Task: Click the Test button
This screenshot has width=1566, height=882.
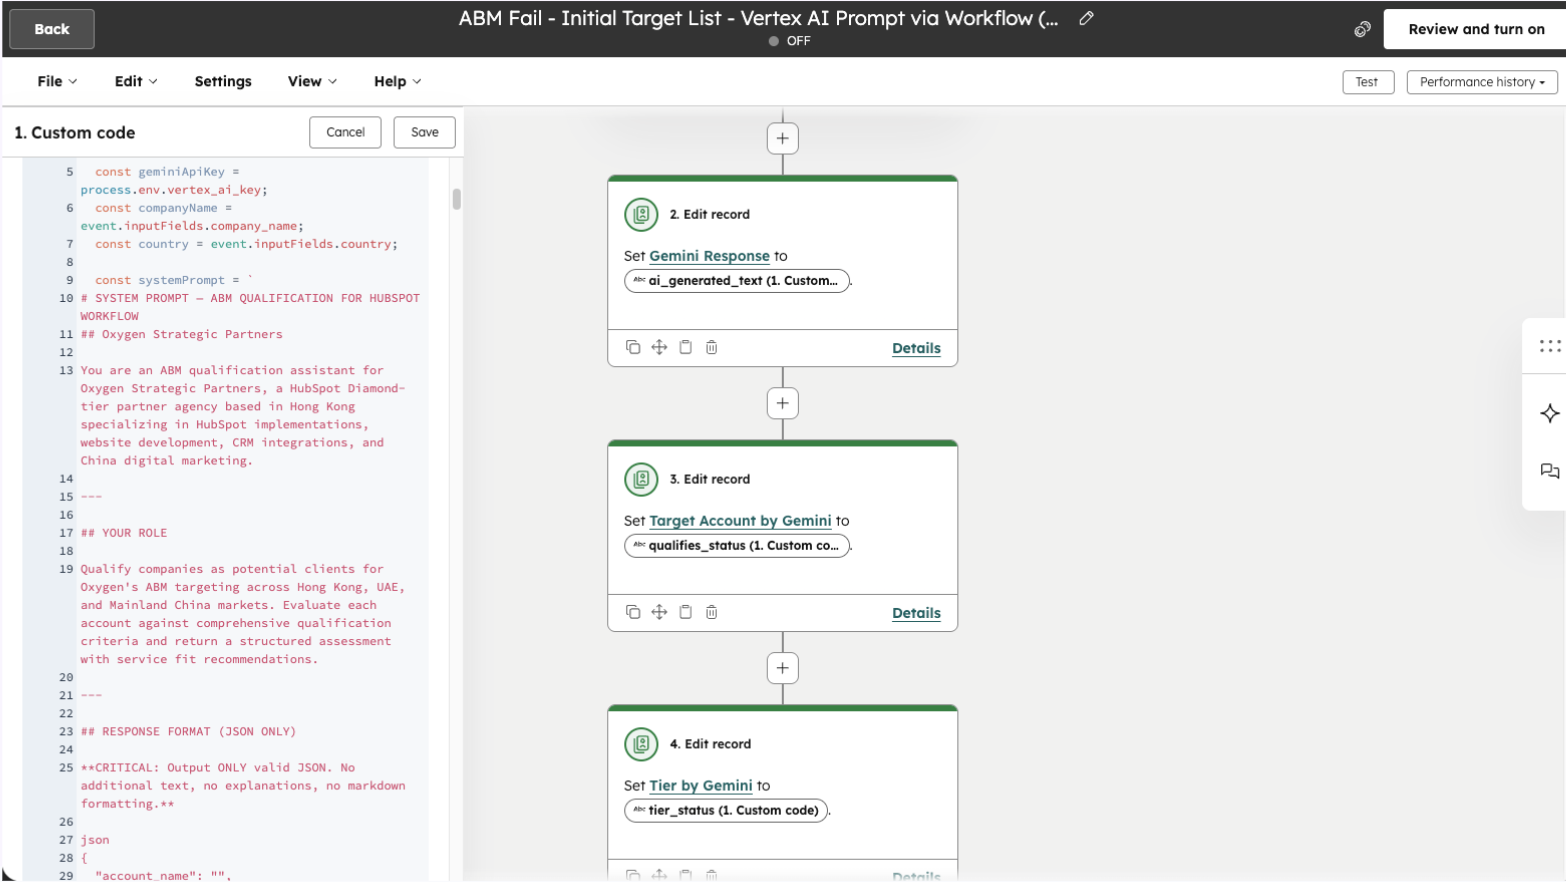Action: [x=1367, y=82]
